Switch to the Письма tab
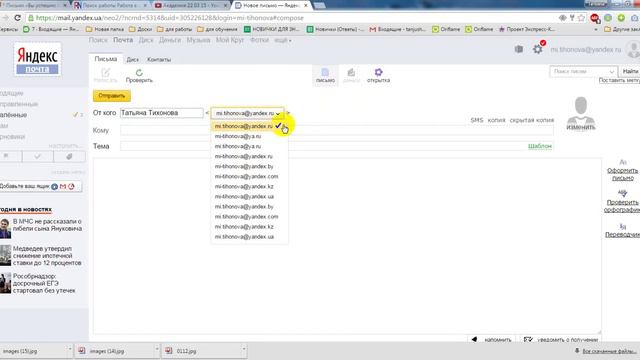Screen dimensions: 640x360 tap(106, 59)
